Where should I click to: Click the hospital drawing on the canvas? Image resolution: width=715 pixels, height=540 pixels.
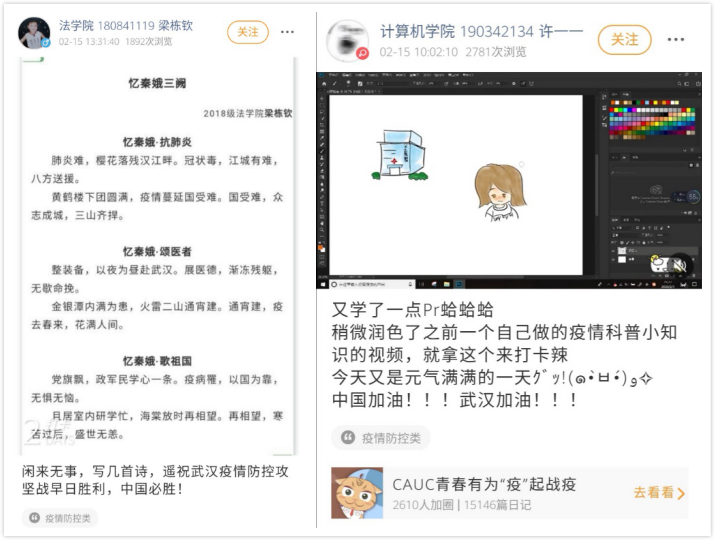point(397,158)
